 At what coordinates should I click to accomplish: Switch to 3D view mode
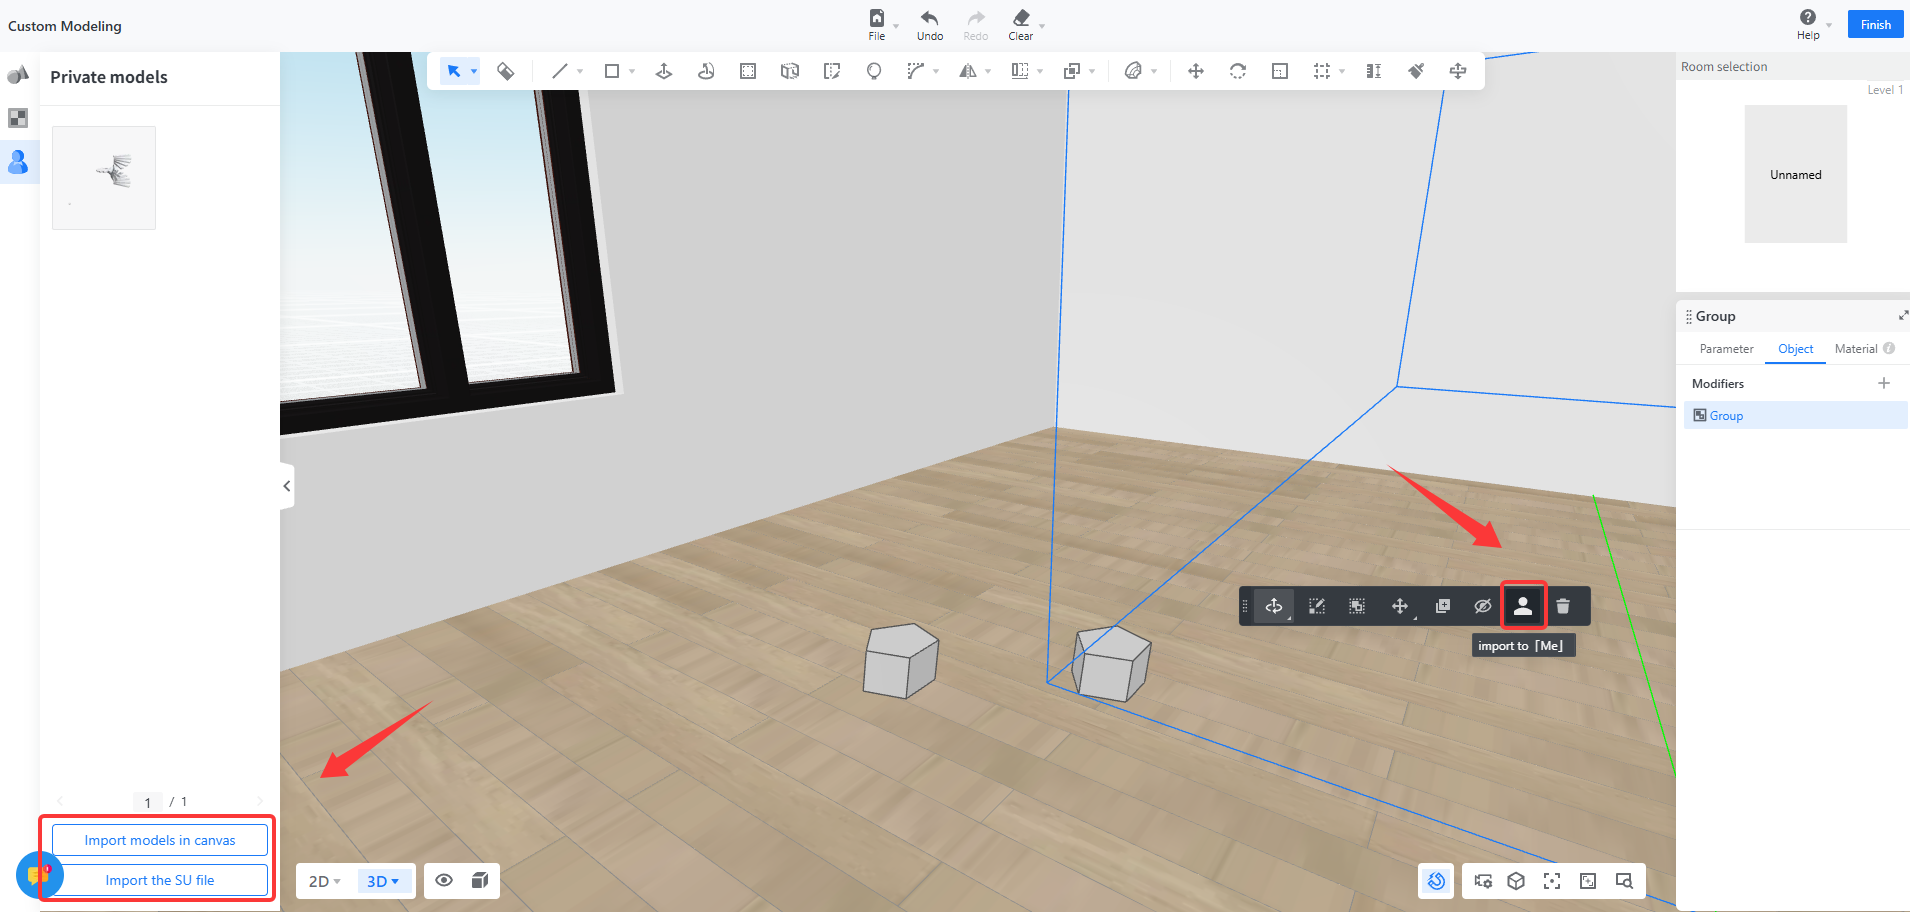point(383,881)
